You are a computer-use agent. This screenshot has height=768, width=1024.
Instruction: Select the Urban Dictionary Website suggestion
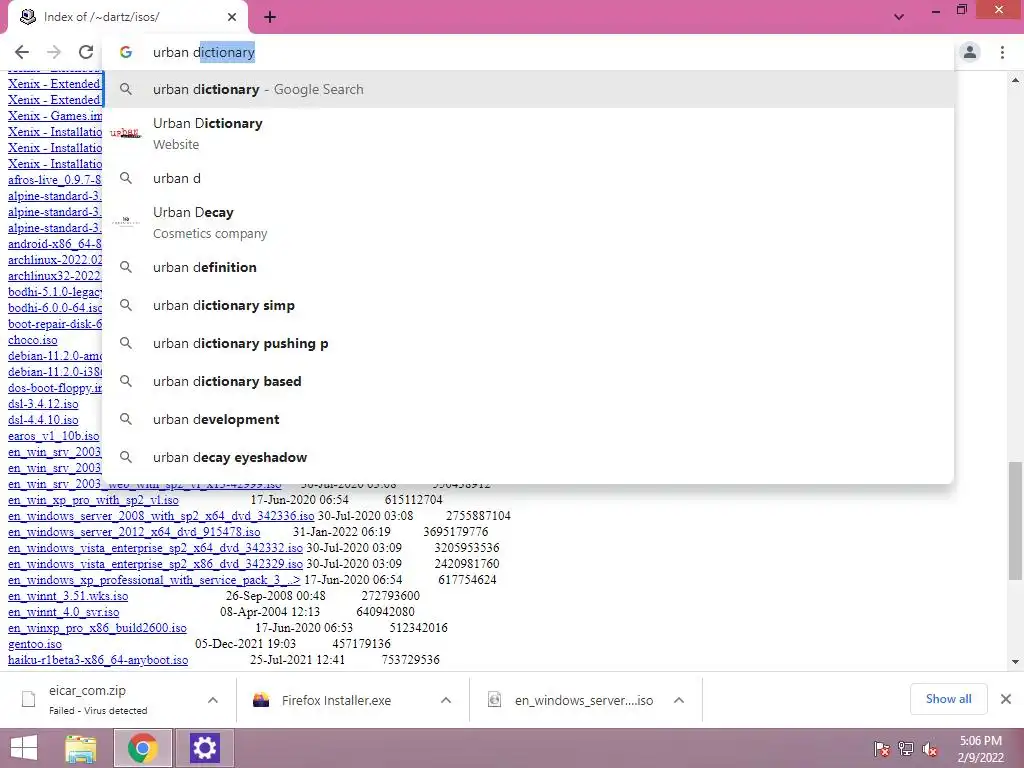(x=529, y=134)
